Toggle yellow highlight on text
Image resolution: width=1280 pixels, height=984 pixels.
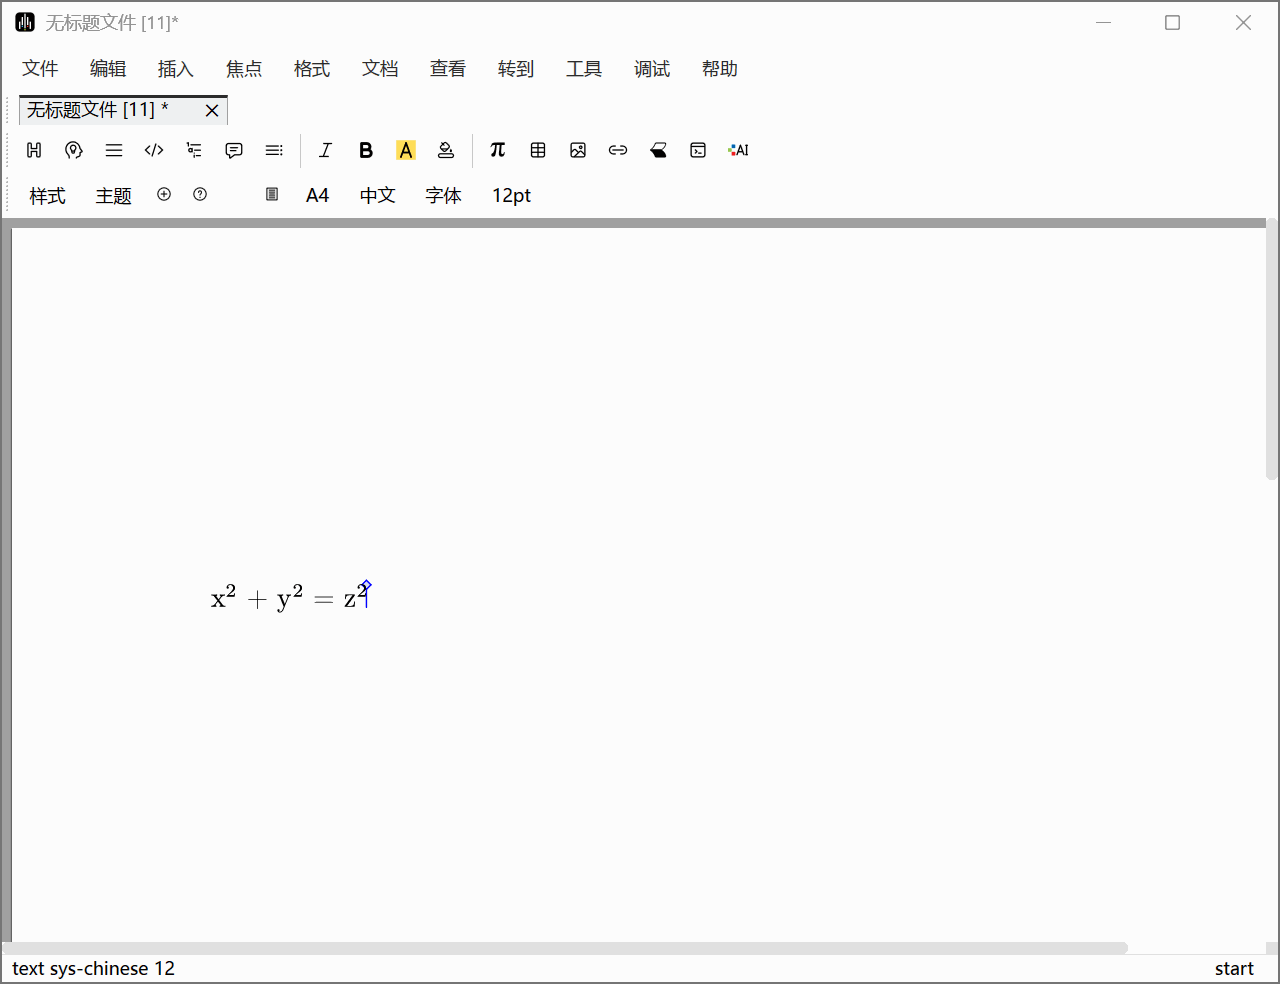click(406, 150)
